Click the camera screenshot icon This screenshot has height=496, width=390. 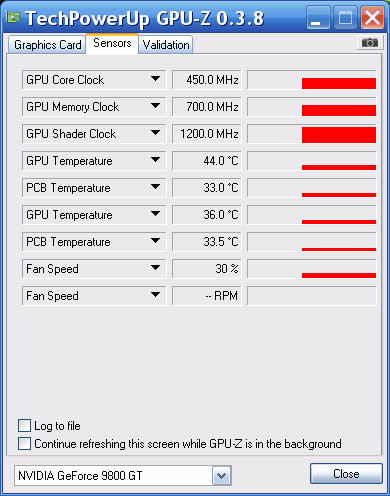tap(370, 43)
